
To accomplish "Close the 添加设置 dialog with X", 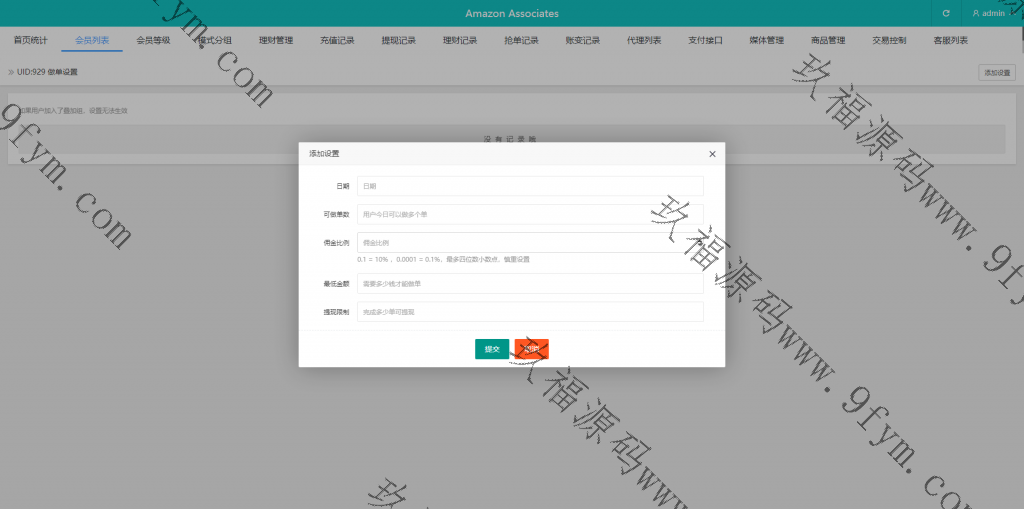I will 712,154.
